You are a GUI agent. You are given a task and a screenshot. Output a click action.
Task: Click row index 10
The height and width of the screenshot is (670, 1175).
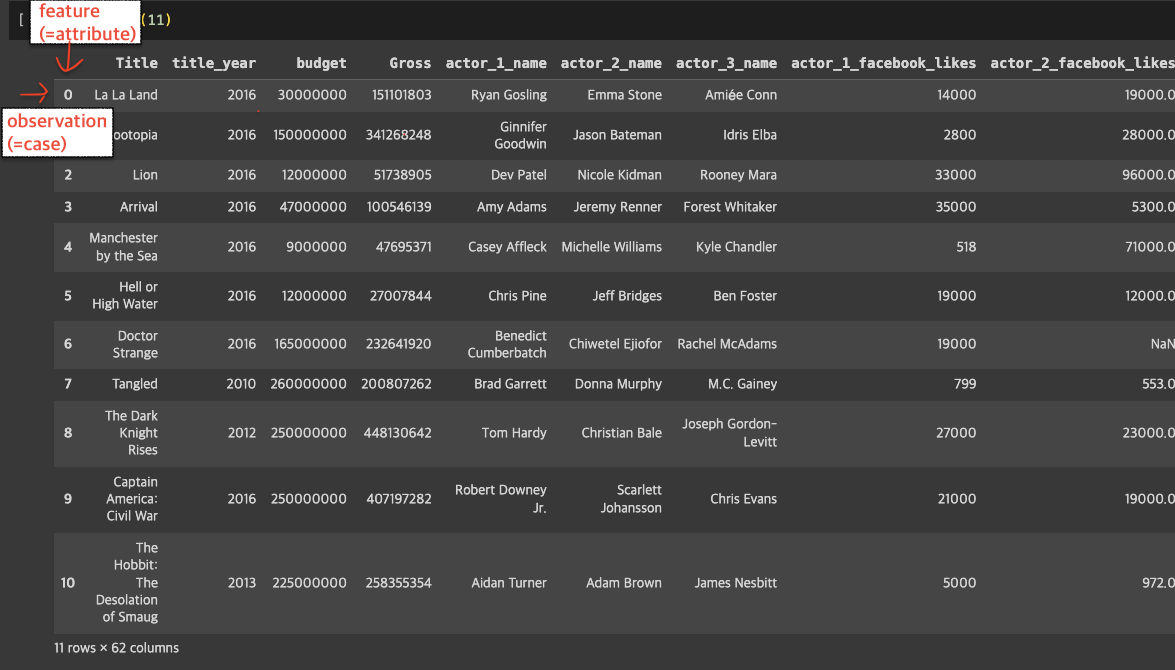point(67,582)
